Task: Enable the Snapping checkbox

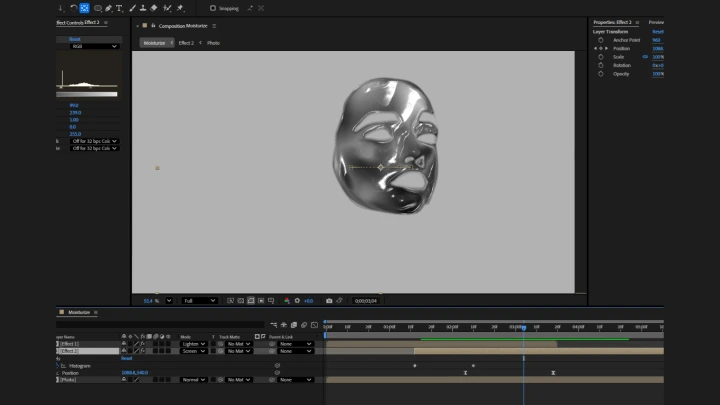Action: pyautogui.click(x=213, y=8)
